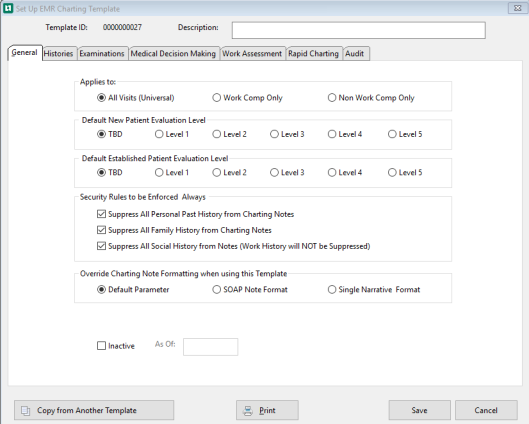Uncheck Suppress All Family History checkbox
The width and height of the screenshot is (529, 424).
(101, 230)
